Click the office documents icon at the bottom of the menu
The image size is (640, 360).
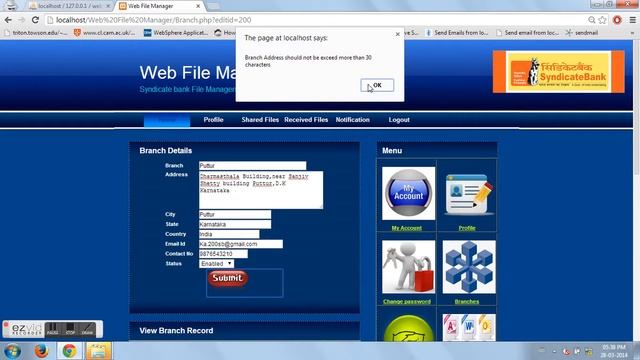click(x=469, y=328)
